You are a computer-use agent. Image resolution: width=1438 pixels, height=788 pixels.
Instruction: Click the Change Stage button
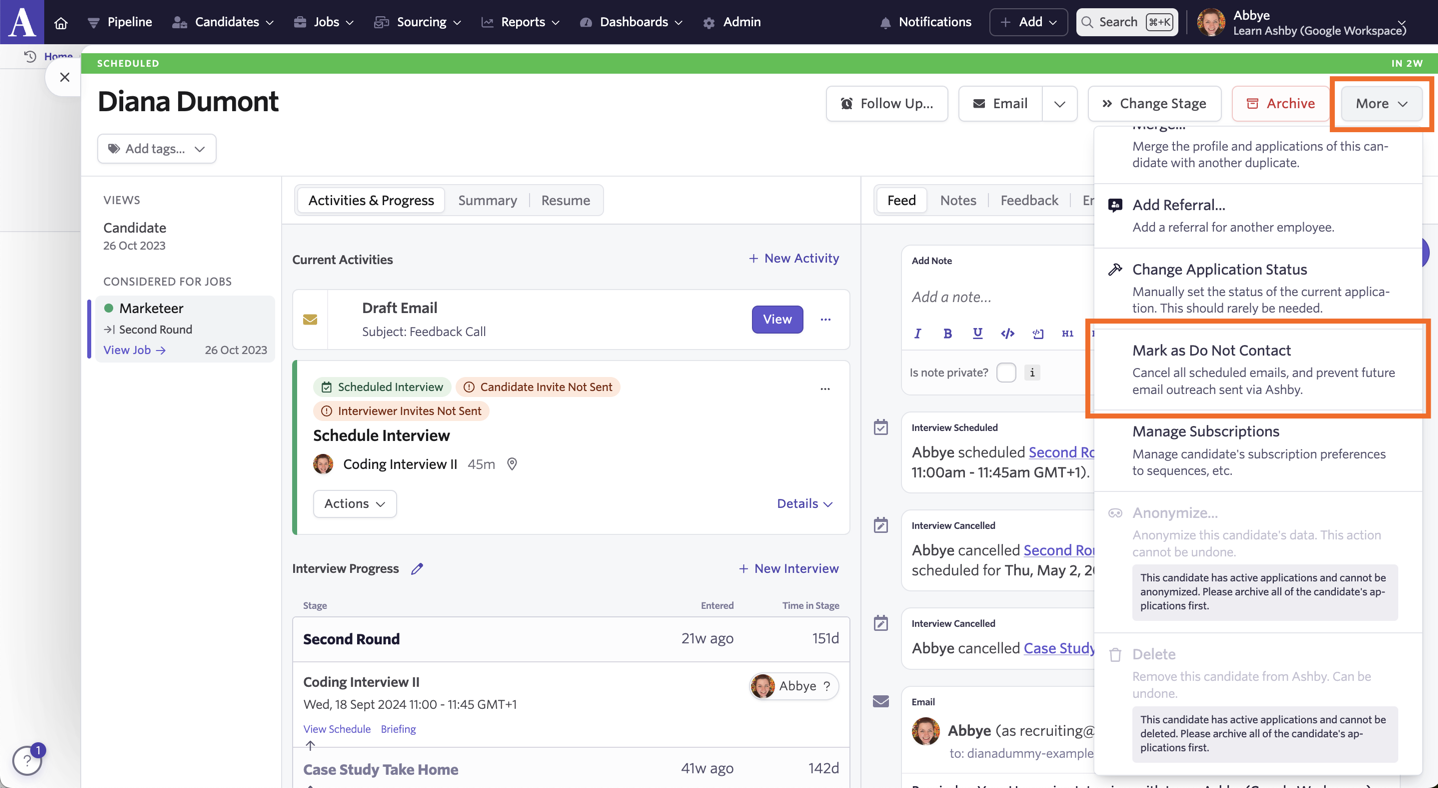tap(1153, 103)
